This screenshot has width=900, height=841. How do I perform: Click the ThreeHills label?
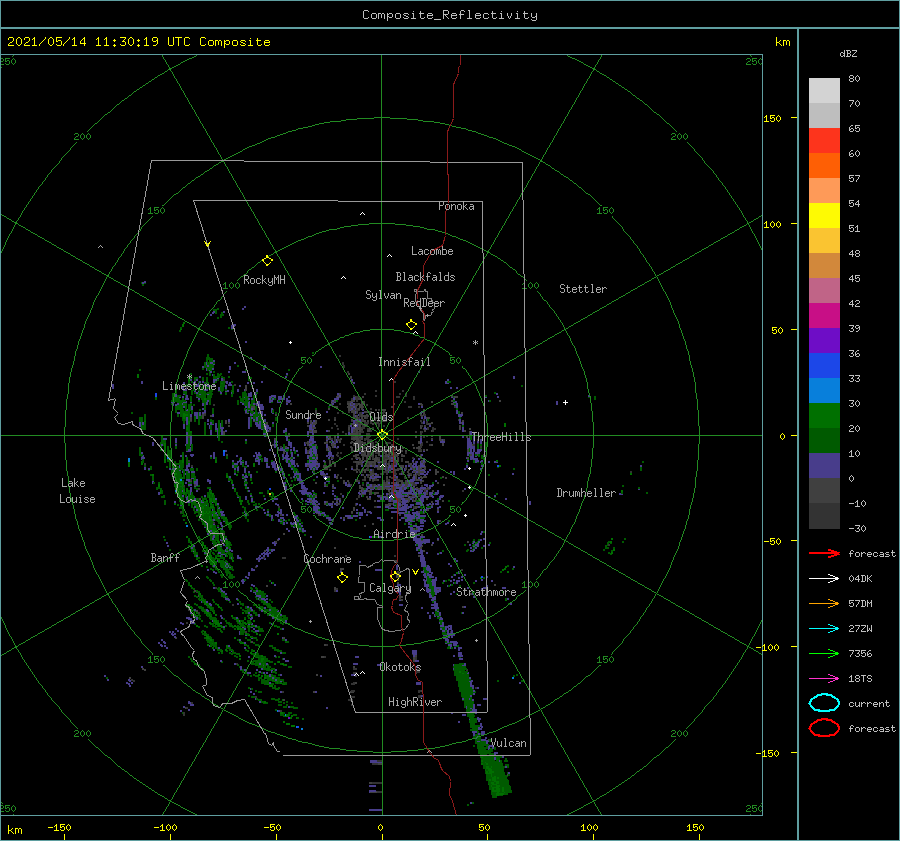click(501, 437)
